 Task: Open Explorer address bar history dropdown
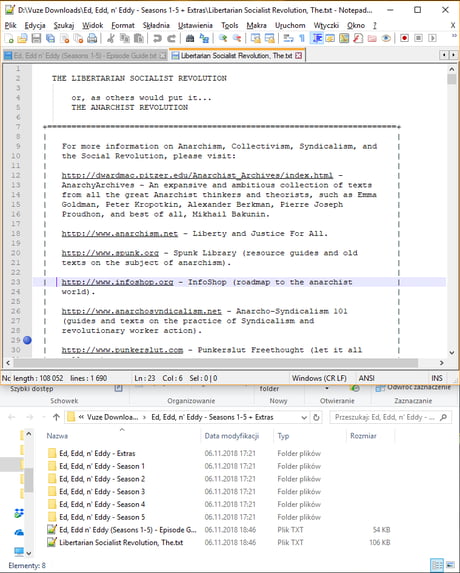point(304,417)
